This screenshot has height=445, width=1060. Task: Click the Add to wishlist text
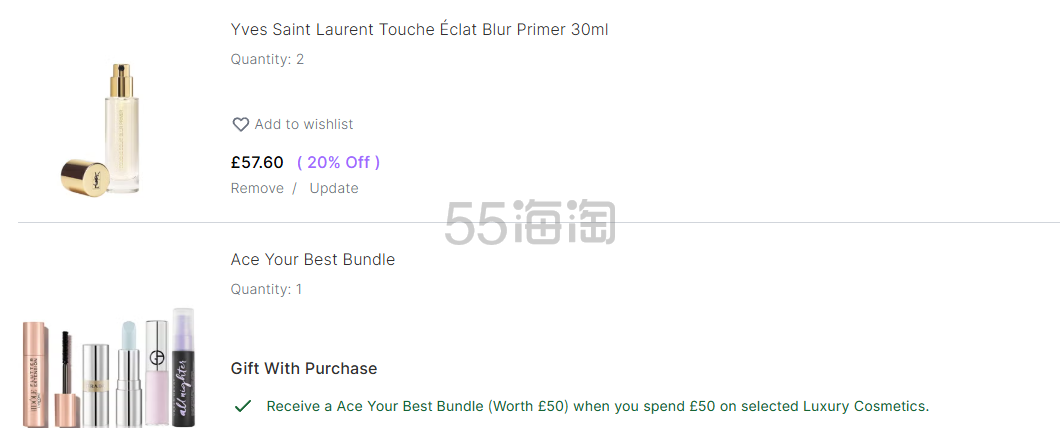pos(304,125)
